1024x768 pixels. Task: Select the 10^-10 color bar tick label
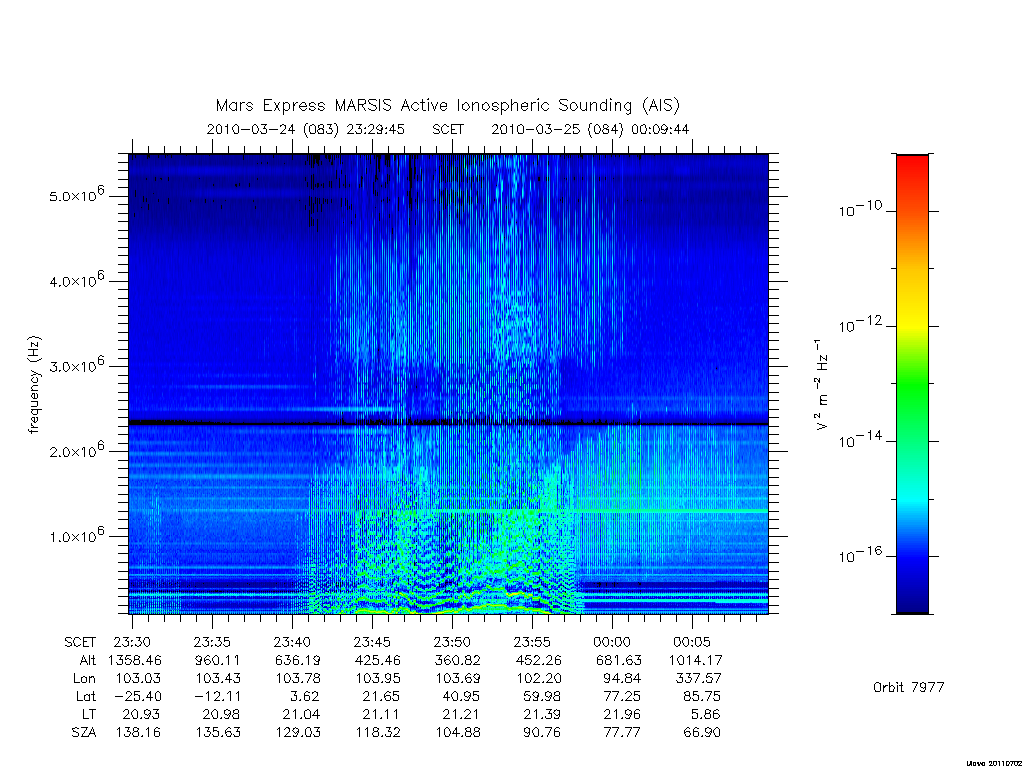(860, 209)
